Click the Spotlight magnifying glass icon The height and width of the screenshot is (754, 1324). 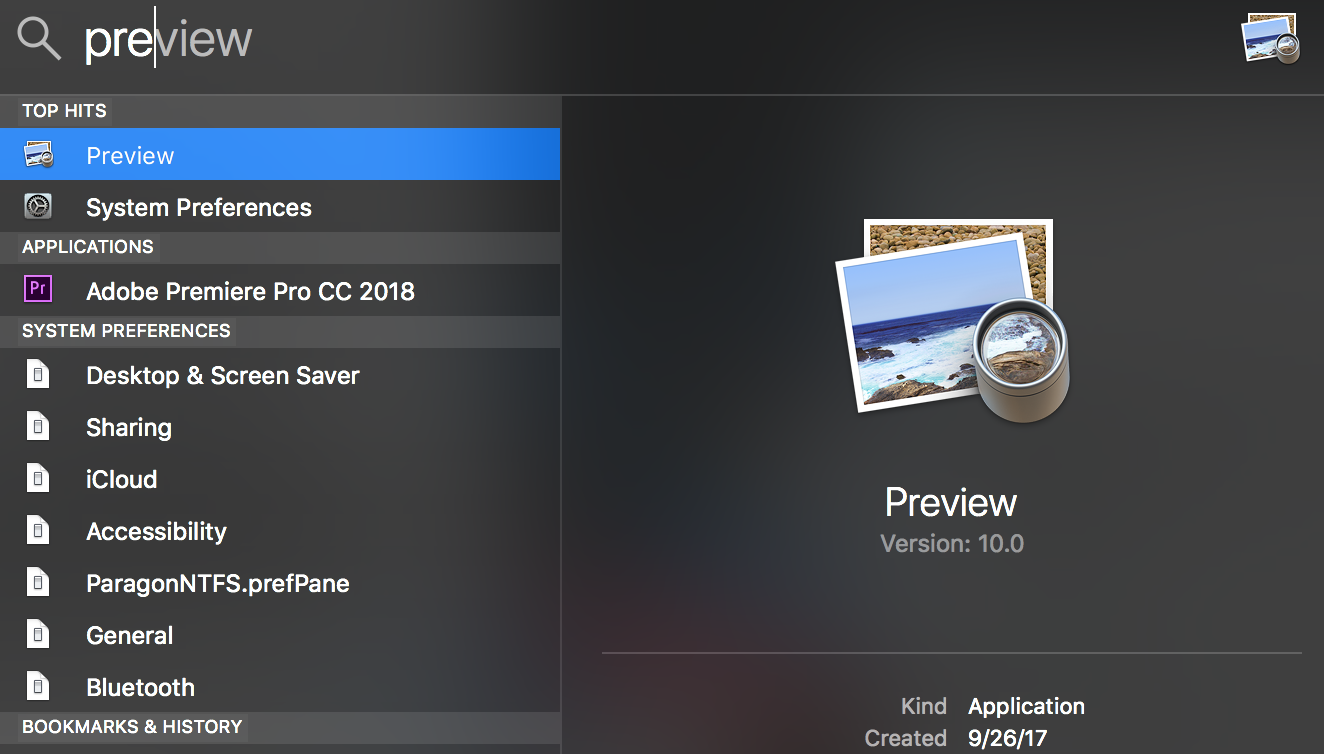[x=40, y=39]
